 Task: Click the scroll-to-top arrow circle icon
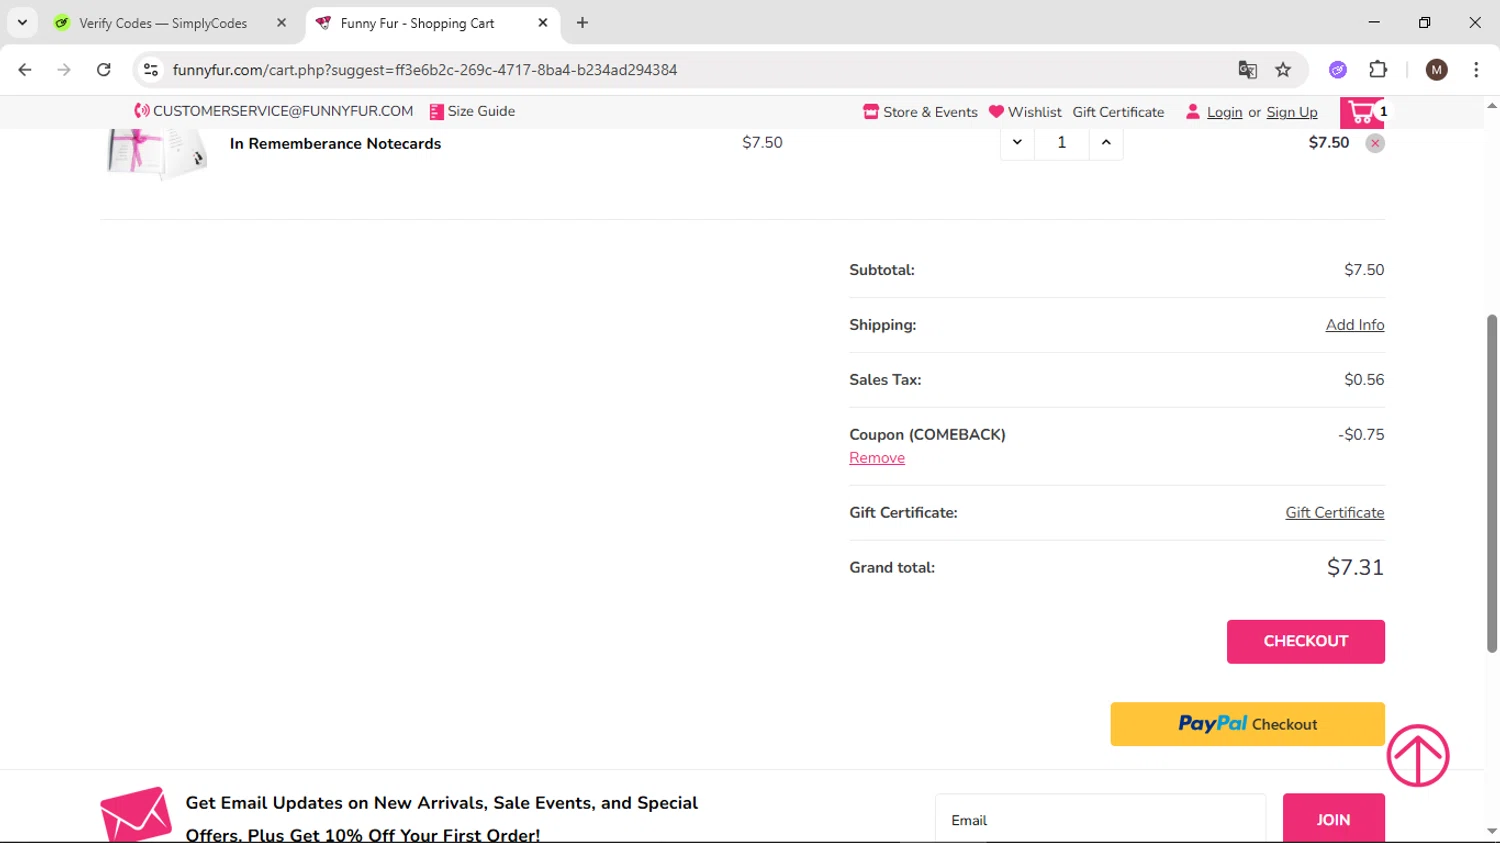pyautogui.click(x=1418, y=755)
